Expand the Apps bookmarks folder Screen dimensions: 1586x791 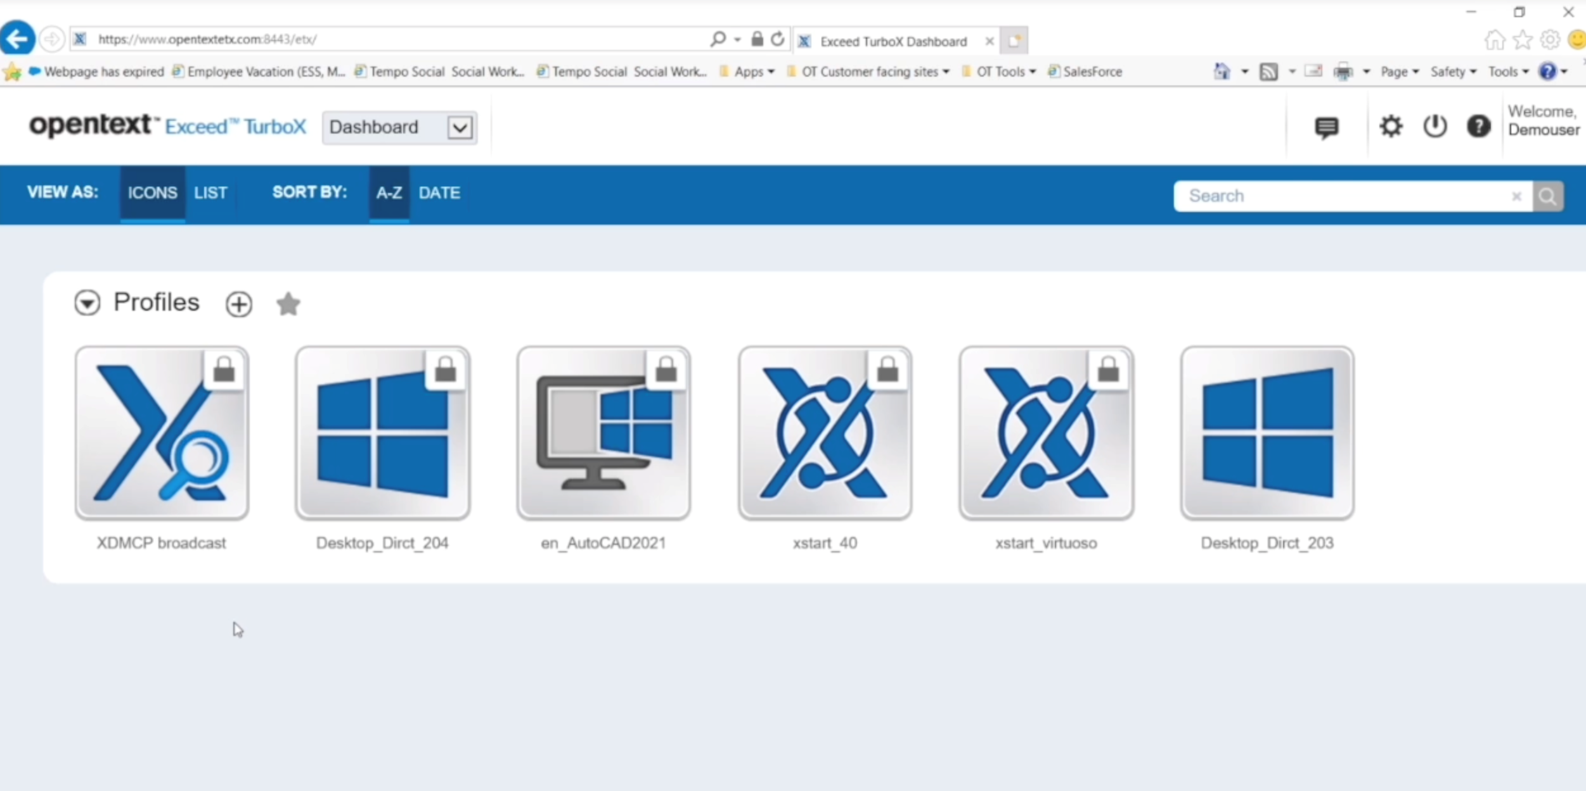pos(747,71)
